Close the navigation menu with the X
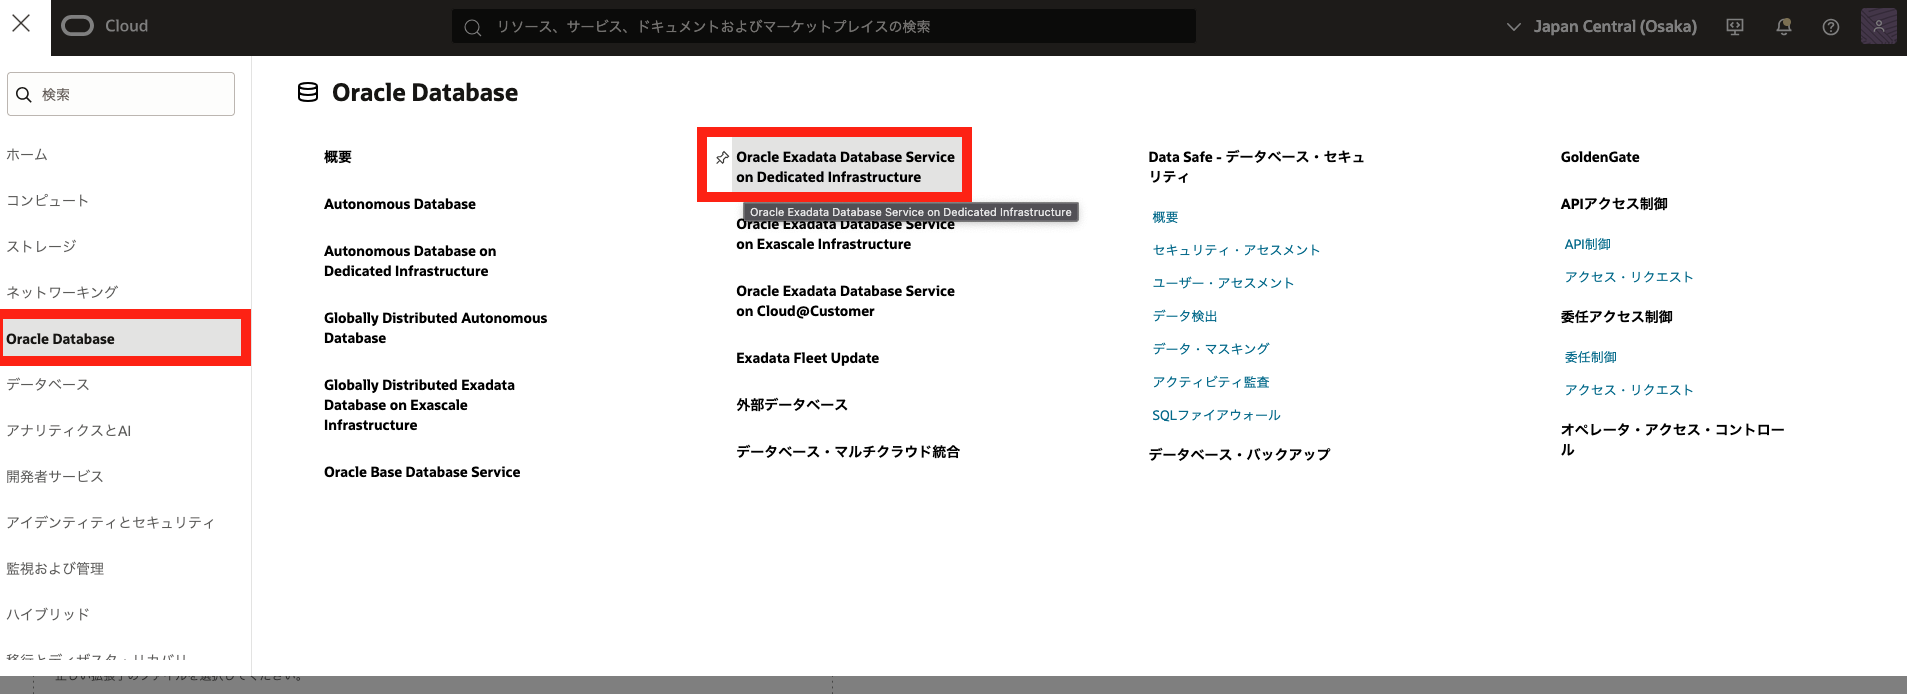Viewport: 1907px width, 694px height. (21, 23)
